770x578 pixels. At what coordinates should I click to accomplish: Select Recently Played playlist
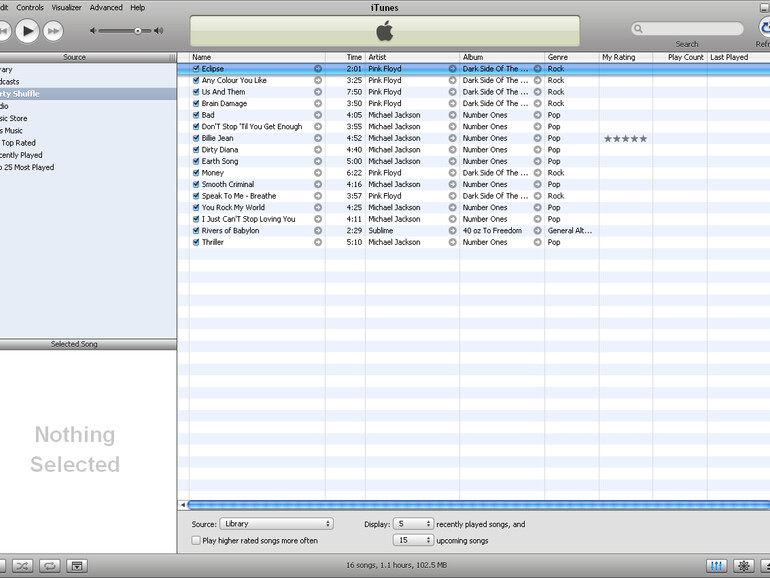pos(88,155)
